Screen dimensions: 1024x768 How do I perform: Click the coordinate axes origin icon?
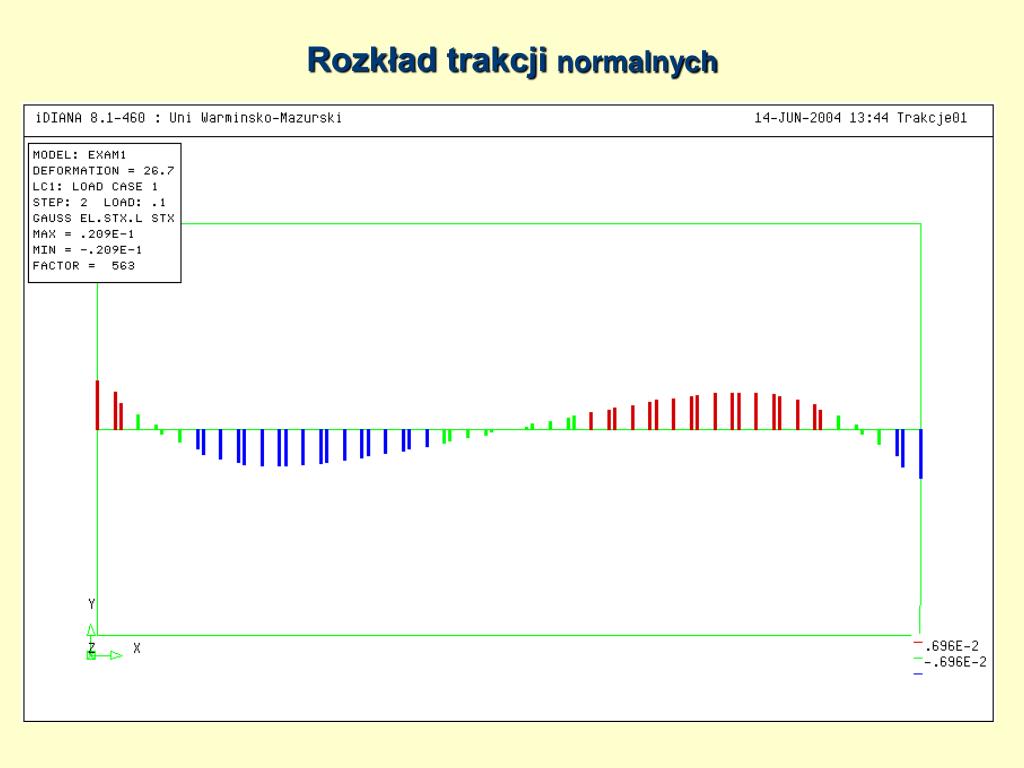[91, 655]
